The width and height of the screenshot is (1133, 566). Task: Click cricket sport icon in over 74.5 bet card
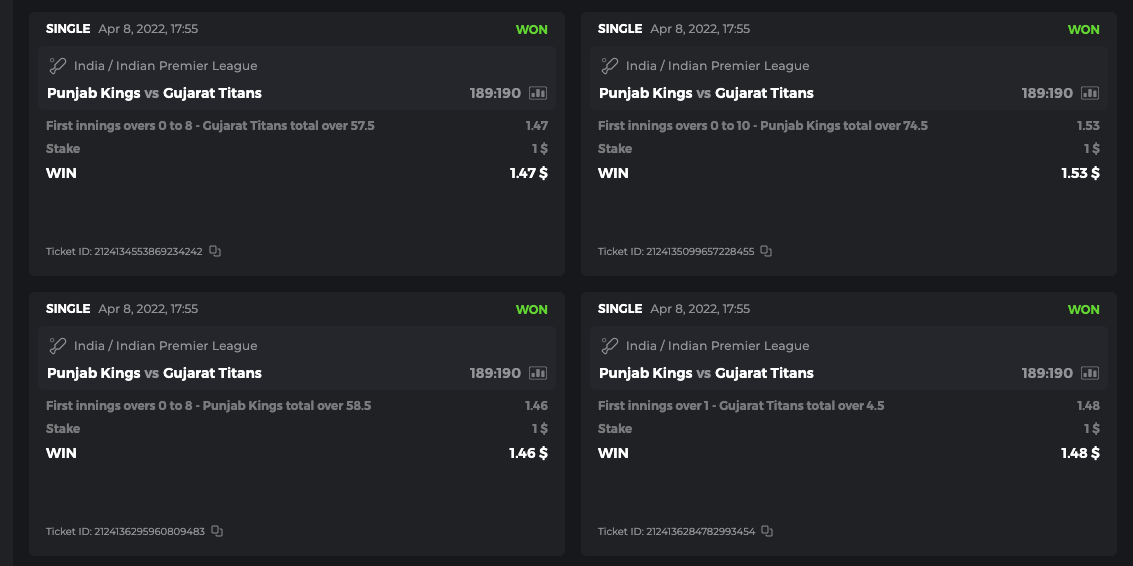[610, 66]
